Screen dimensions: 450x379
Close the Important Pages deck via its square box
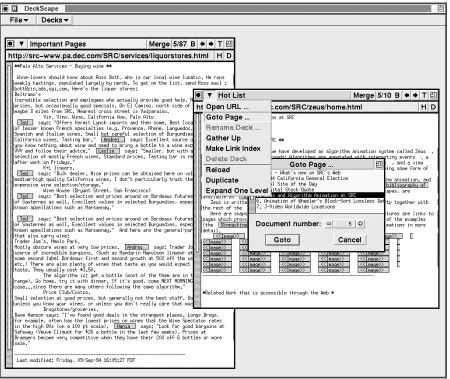click(x=11, y=44)
